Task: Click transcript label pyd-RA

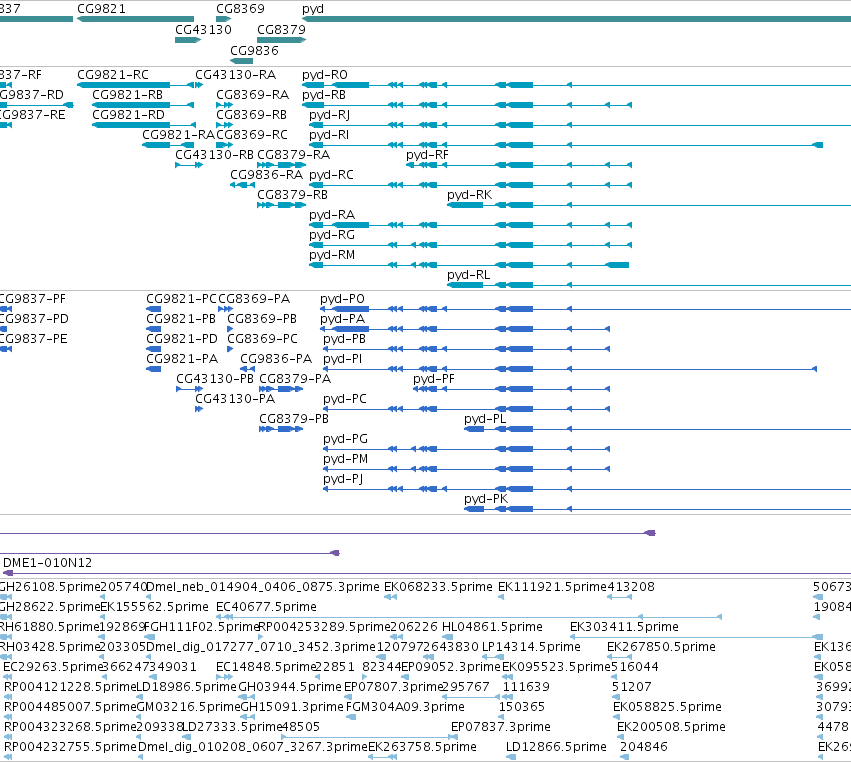Action: tap(332, 215)
